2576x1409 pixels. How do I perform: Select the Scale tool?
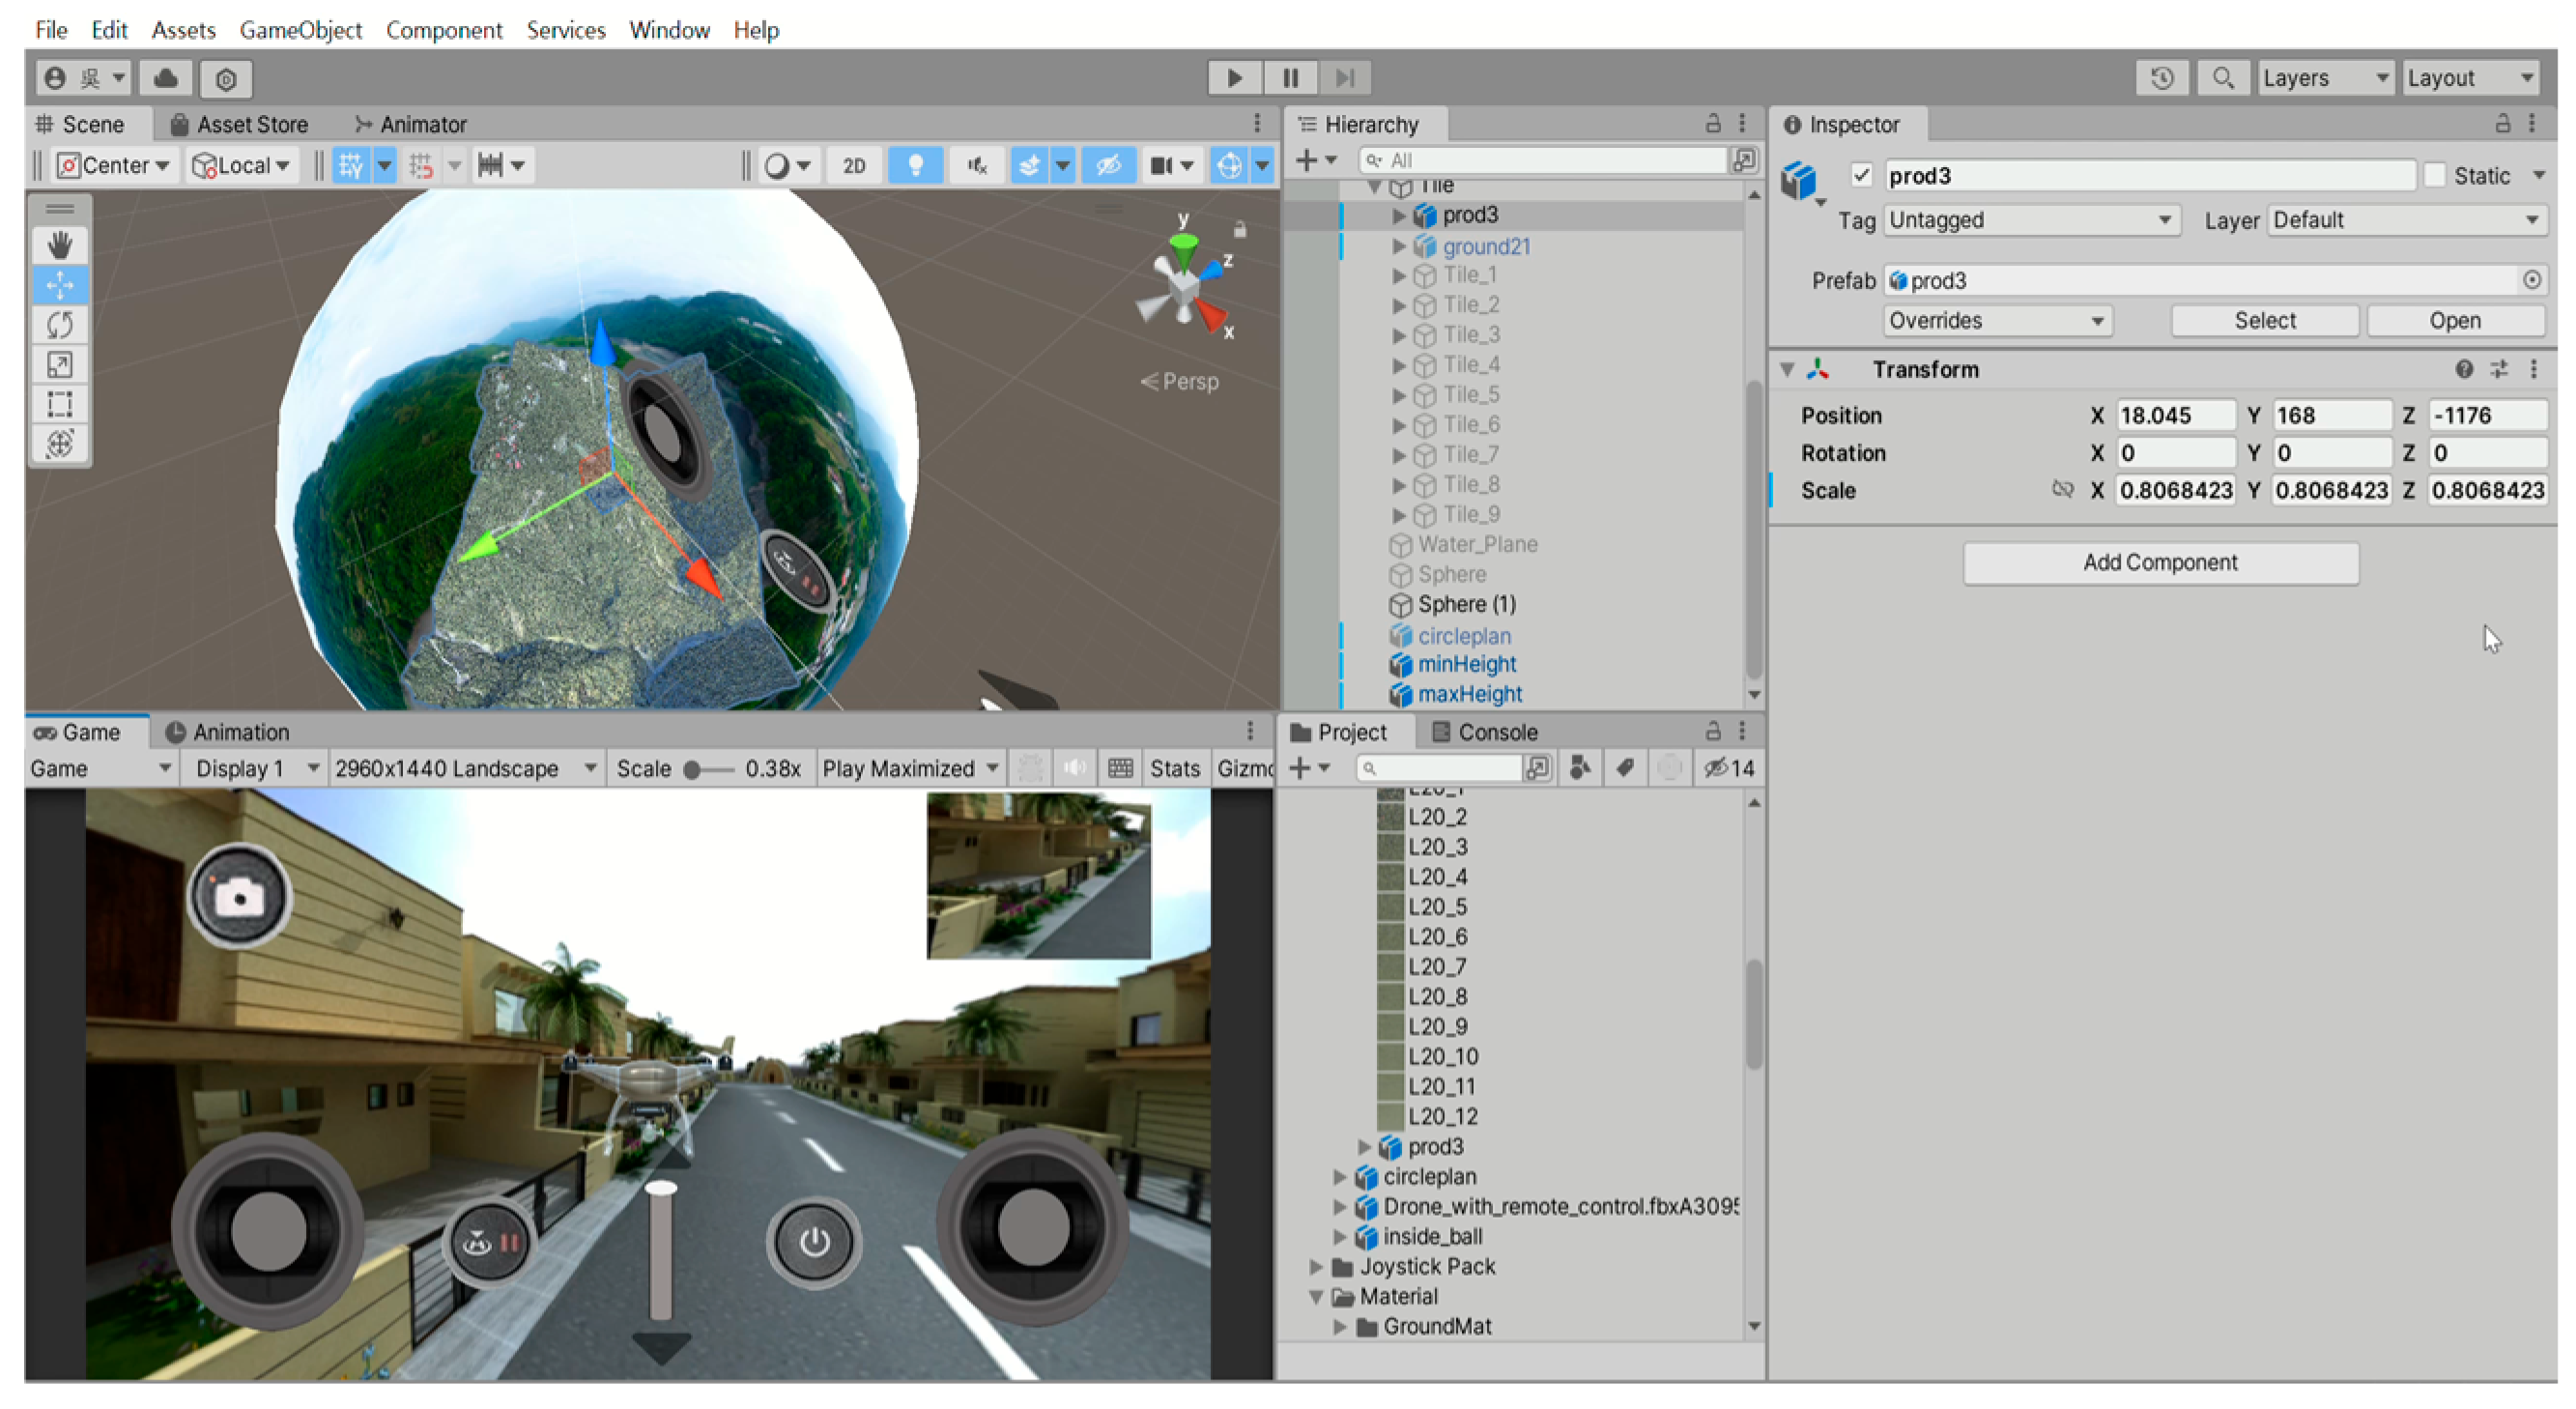tap(60, 364)
